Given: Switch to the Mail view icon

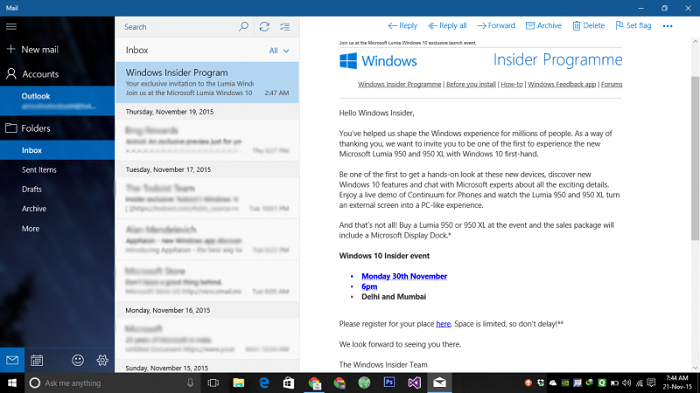Looking at the screenshot, I should coord(12,360).
